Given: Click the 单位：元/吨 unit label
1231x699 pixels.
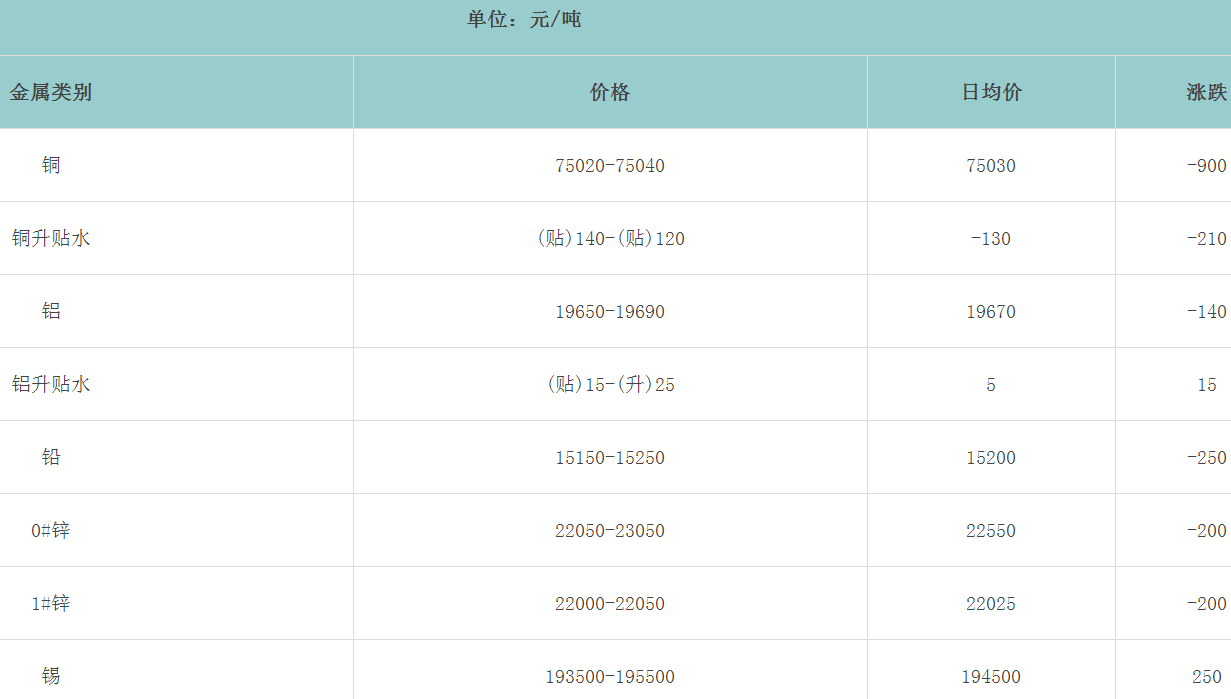Looking at the screenshot, I should click(524, 19).
